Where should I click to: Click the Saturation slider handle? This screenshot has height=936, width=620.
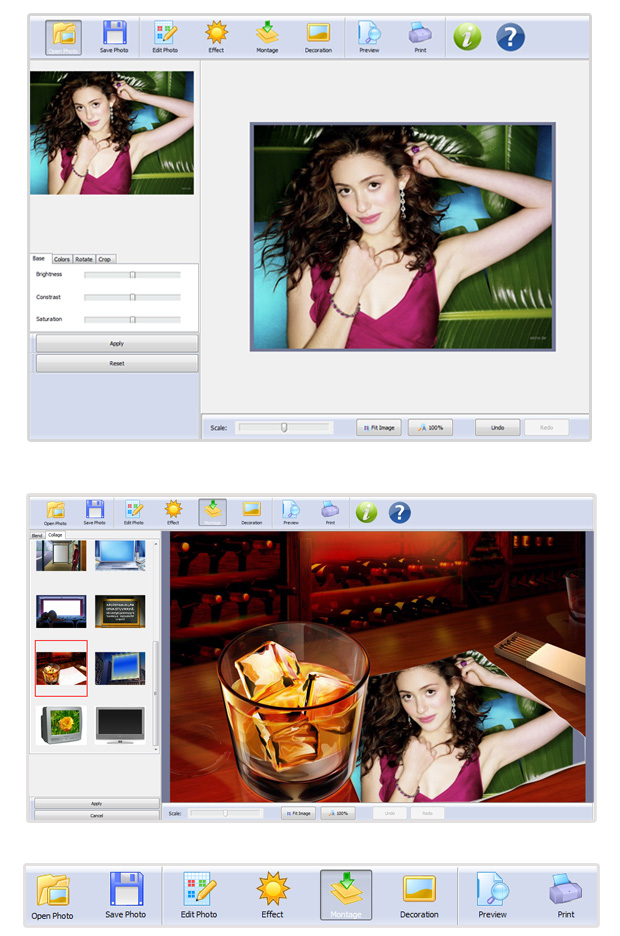point(132,319)
